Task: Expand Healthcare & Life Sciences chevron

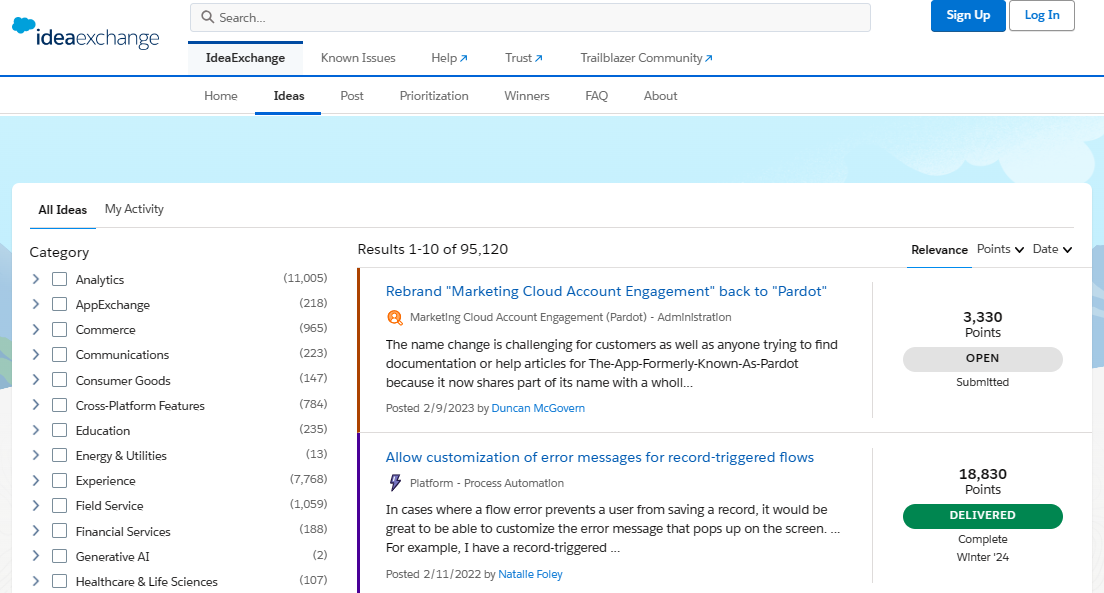Action: point(36,581)
